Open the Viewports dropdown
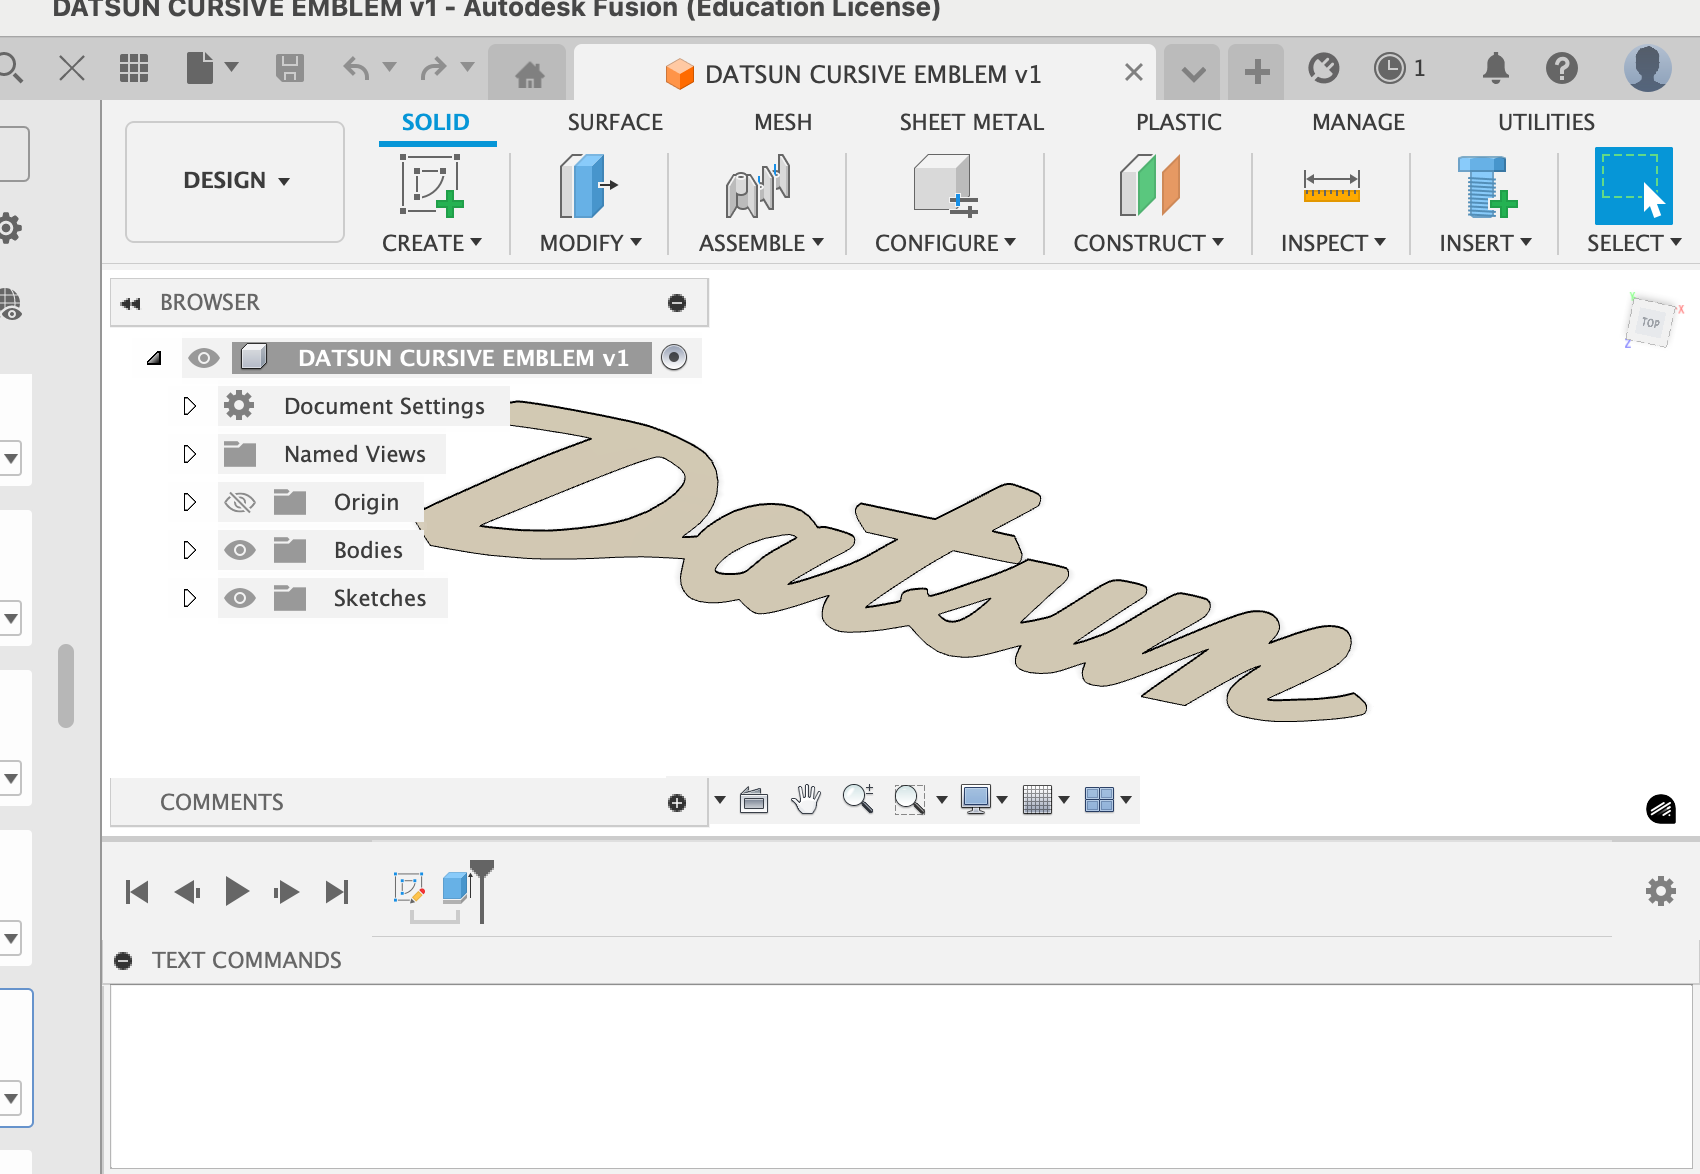The image size is (1700, 1174). click(x=1108, y=799)
